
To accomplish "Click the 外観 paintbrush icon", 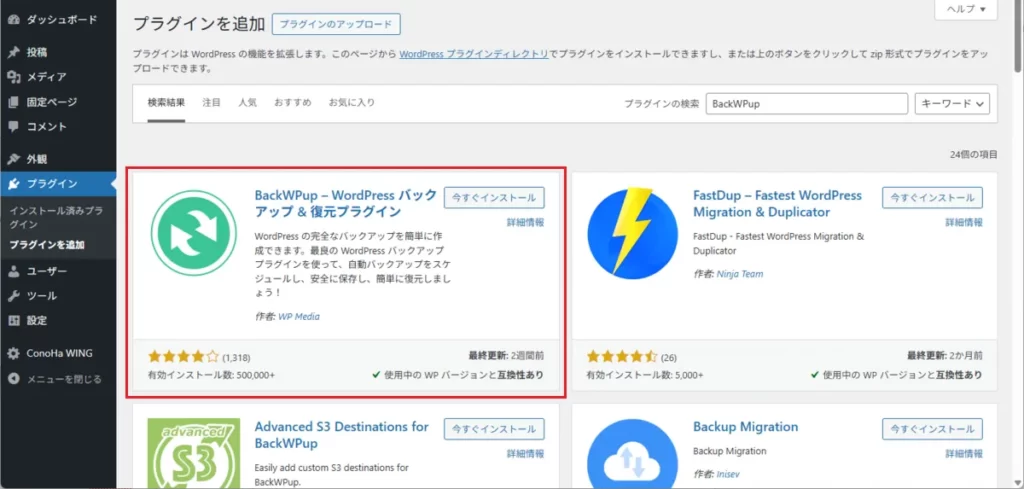I will (x=13, y=159).
